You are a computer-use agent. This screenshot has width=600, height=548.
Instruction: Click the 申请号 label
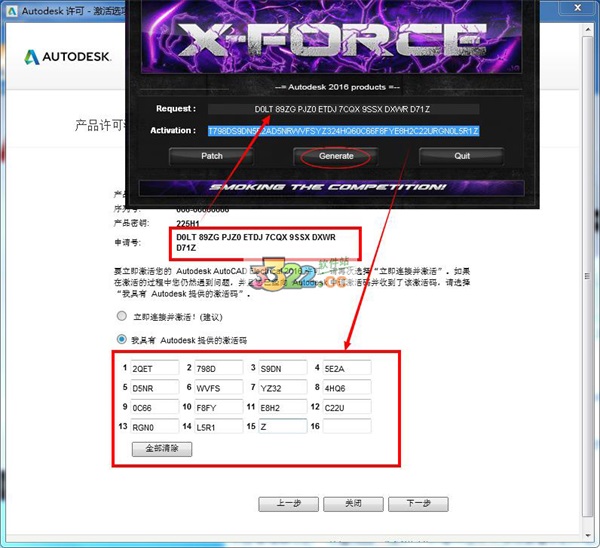pyautogui.click(x=127, y=243)
